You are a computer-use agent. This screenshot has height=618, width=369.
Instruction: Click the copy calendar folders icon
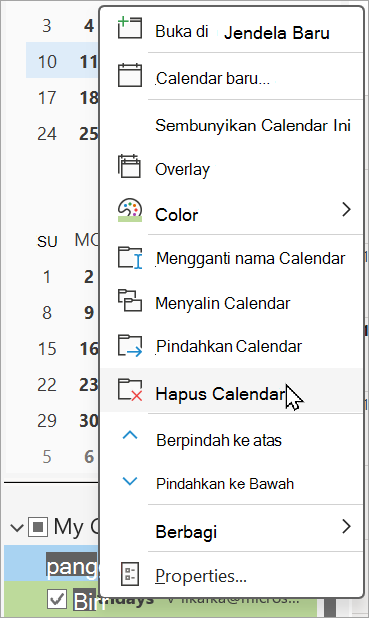pyautogui.click(x=130, y=300)
